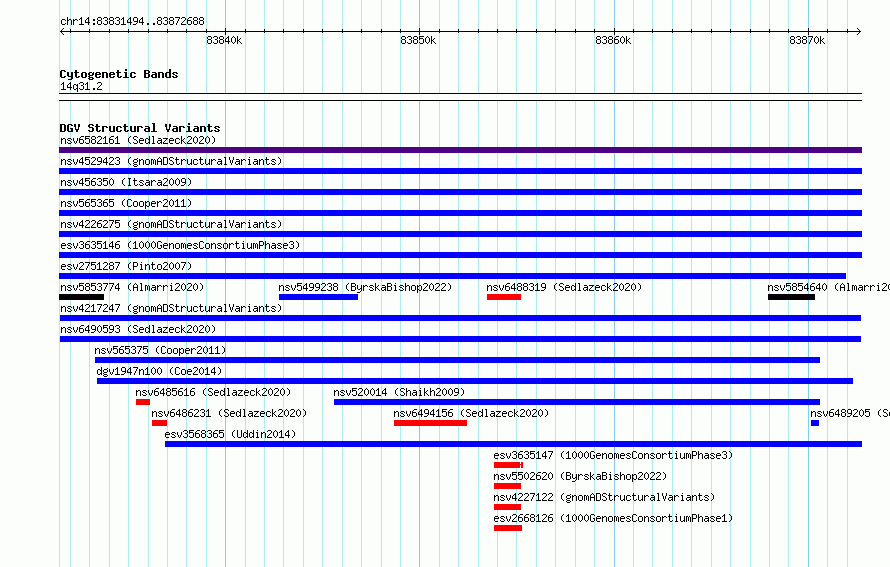The width and height of the screenshot is (890, 567).
Task: Click the blue esv3568365 variant bar
Action: pyautogui.click(x=514, y=444)
